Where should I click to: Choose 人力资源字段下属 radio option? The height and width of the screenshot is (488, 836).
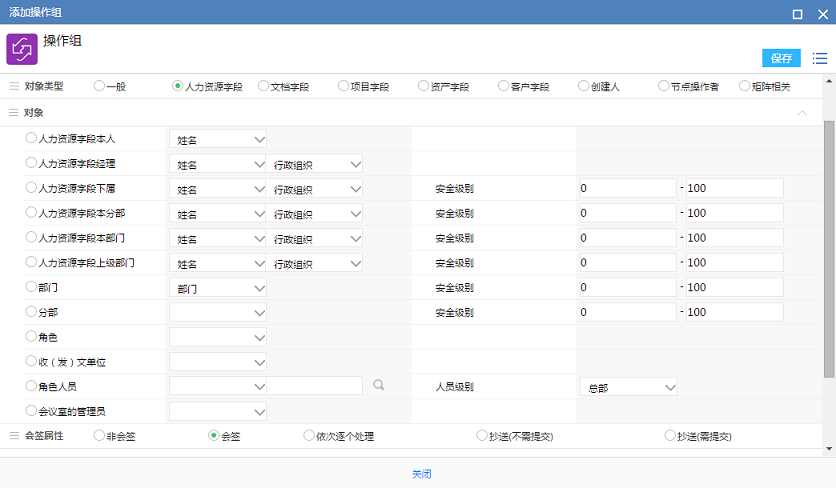click(x=31, y=187)
